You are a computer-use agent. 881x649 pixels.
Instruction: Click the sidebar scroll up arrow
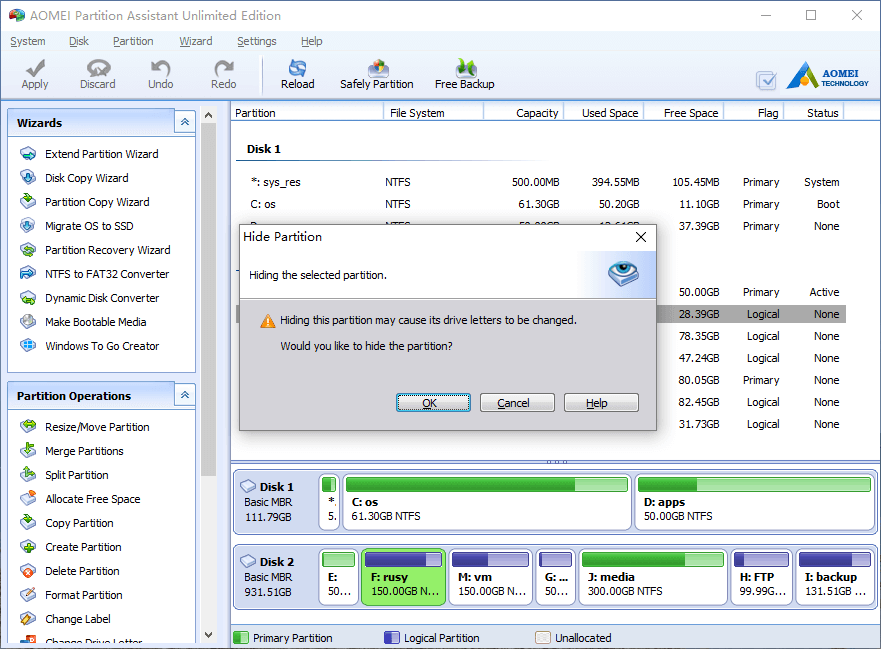(x=208, y=115)
